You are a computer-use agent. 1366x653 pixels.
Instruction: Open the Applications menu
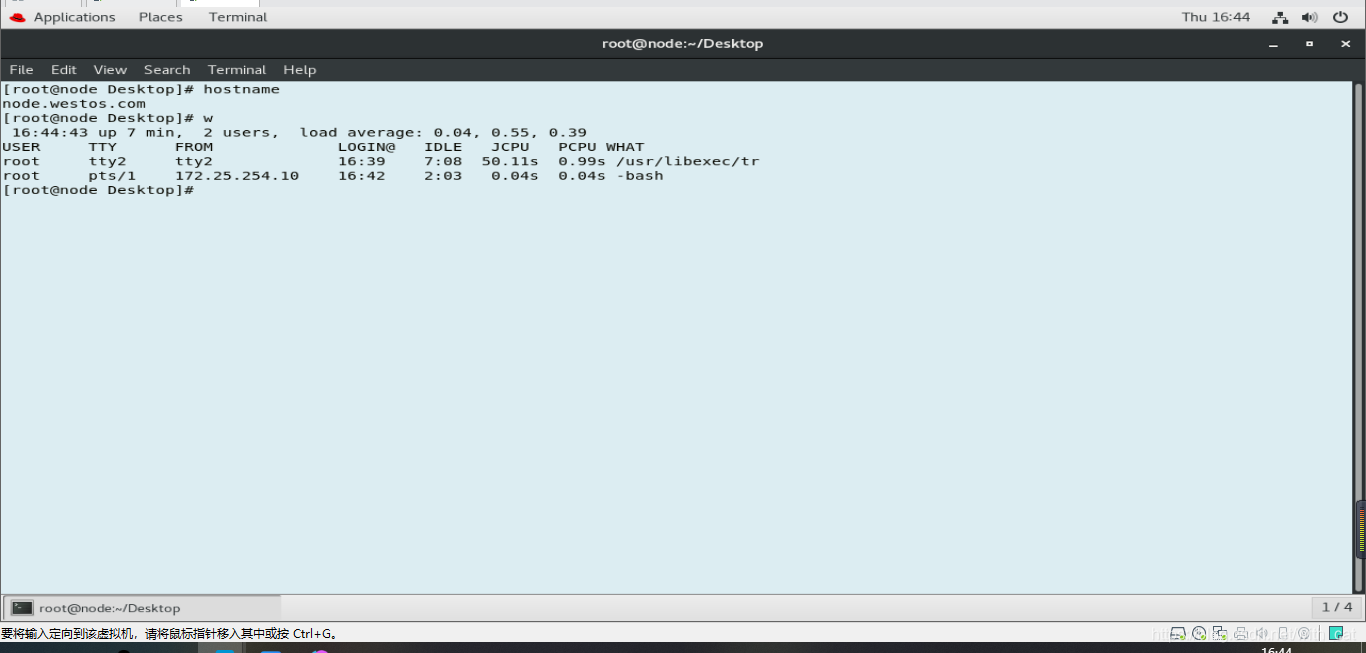click(74, 17)
